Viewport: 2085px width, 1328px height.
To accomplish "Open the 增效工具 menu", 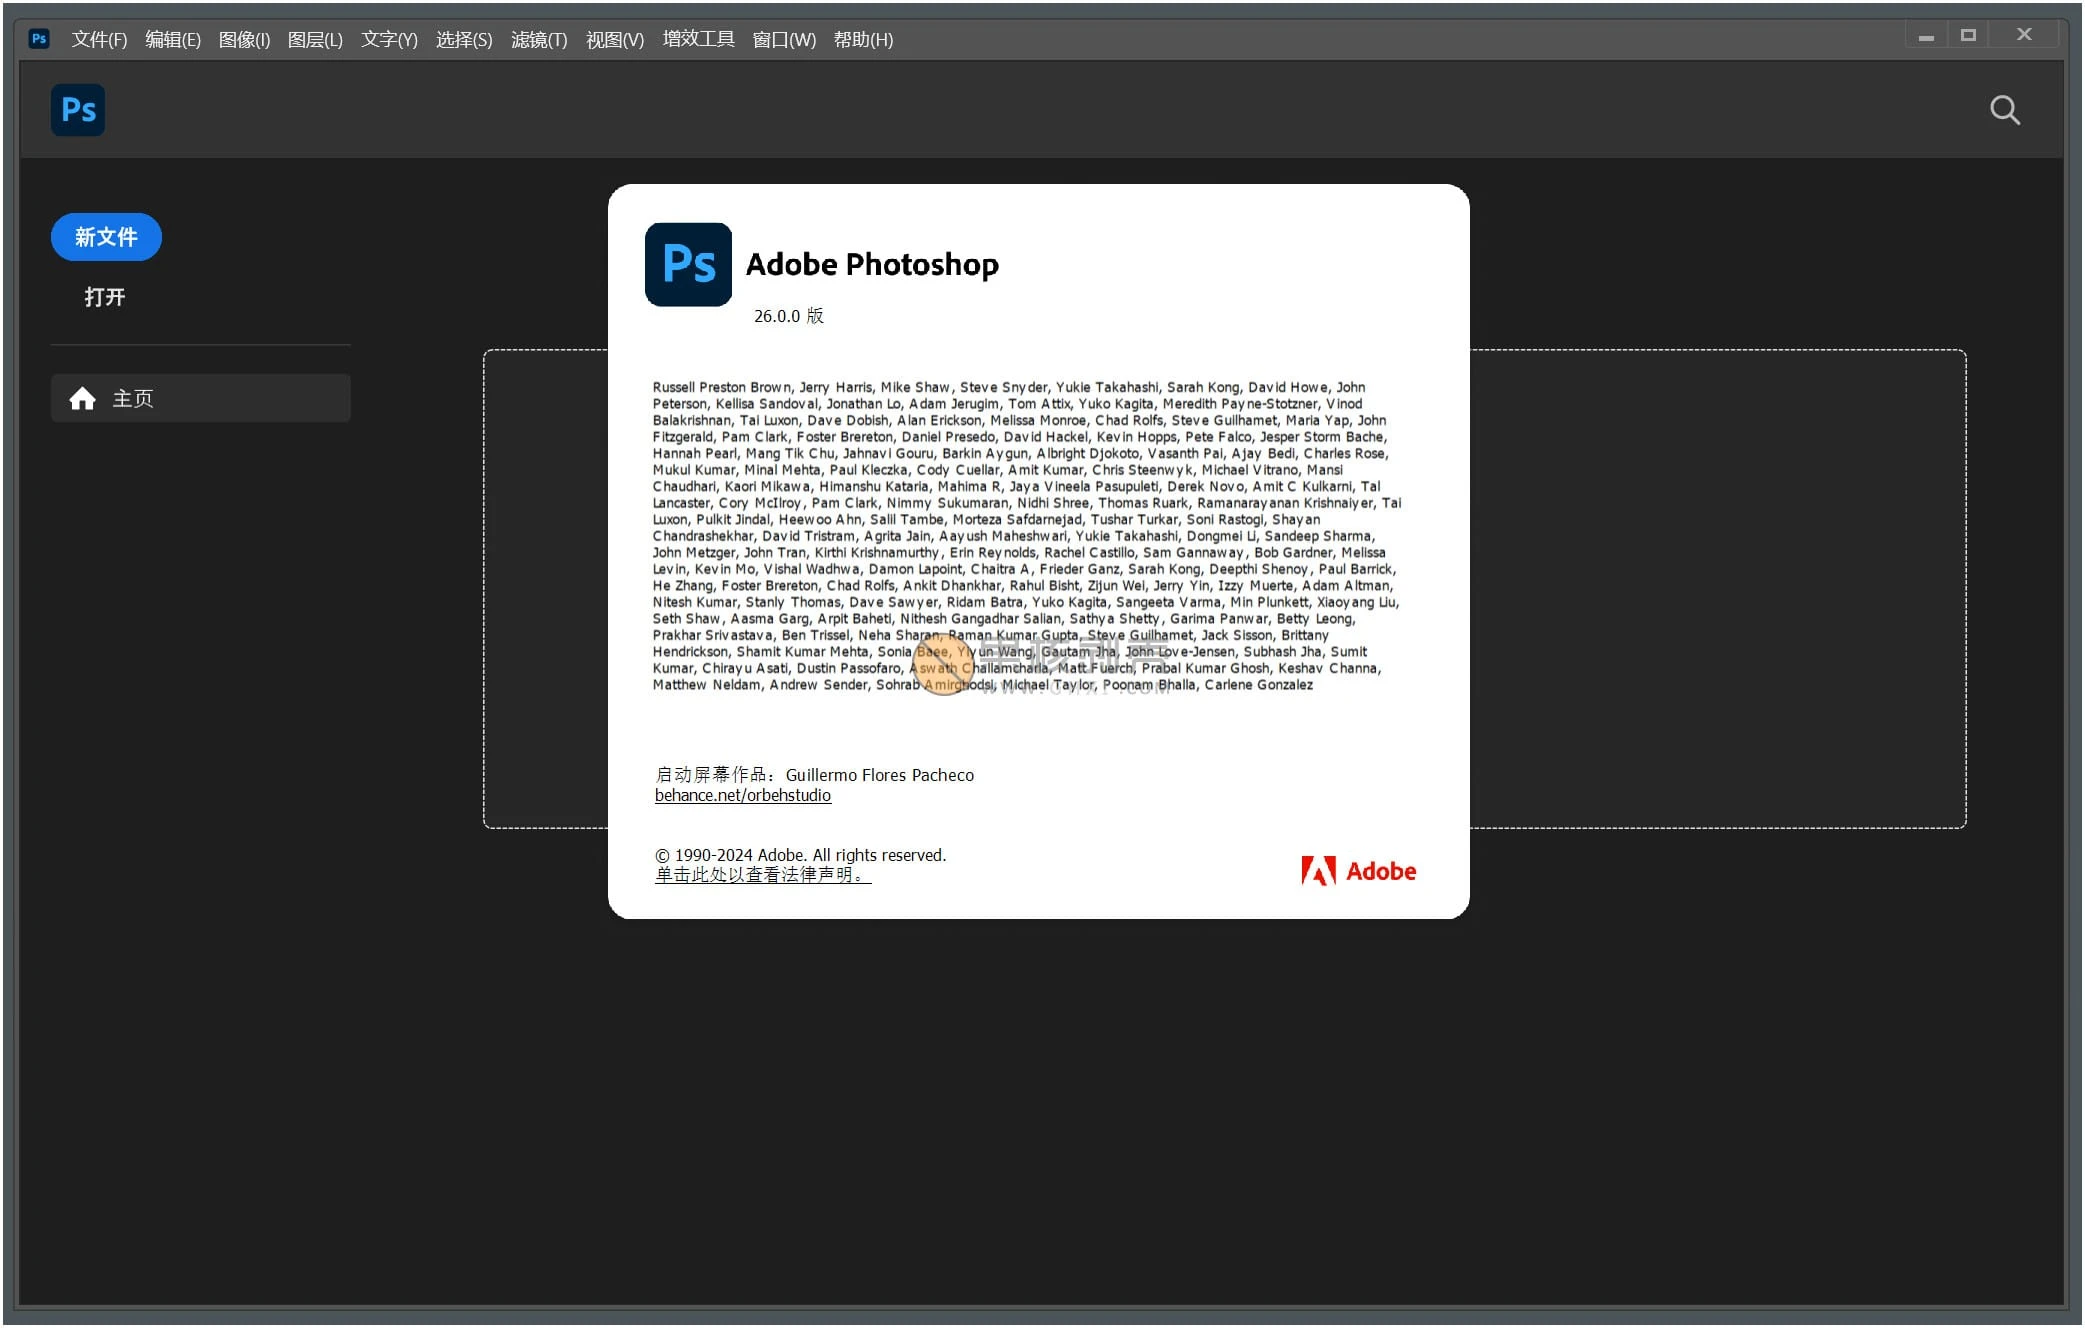I will point(697,39).
